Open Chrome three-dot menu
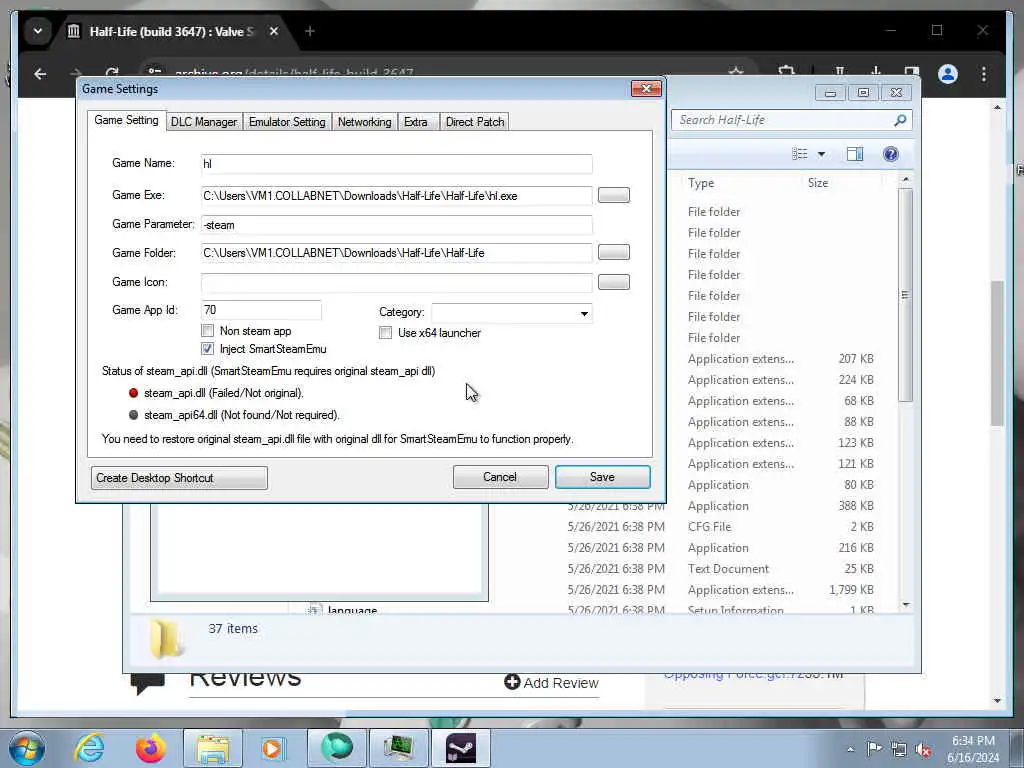 [x=984, y=74]
